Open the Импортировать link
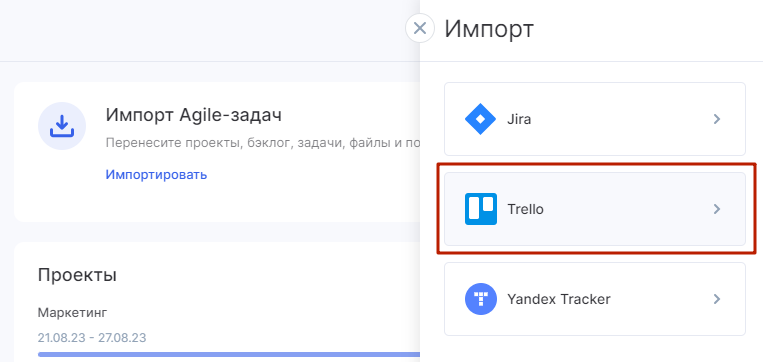This screenshot has width=763, height=362. 156,175
